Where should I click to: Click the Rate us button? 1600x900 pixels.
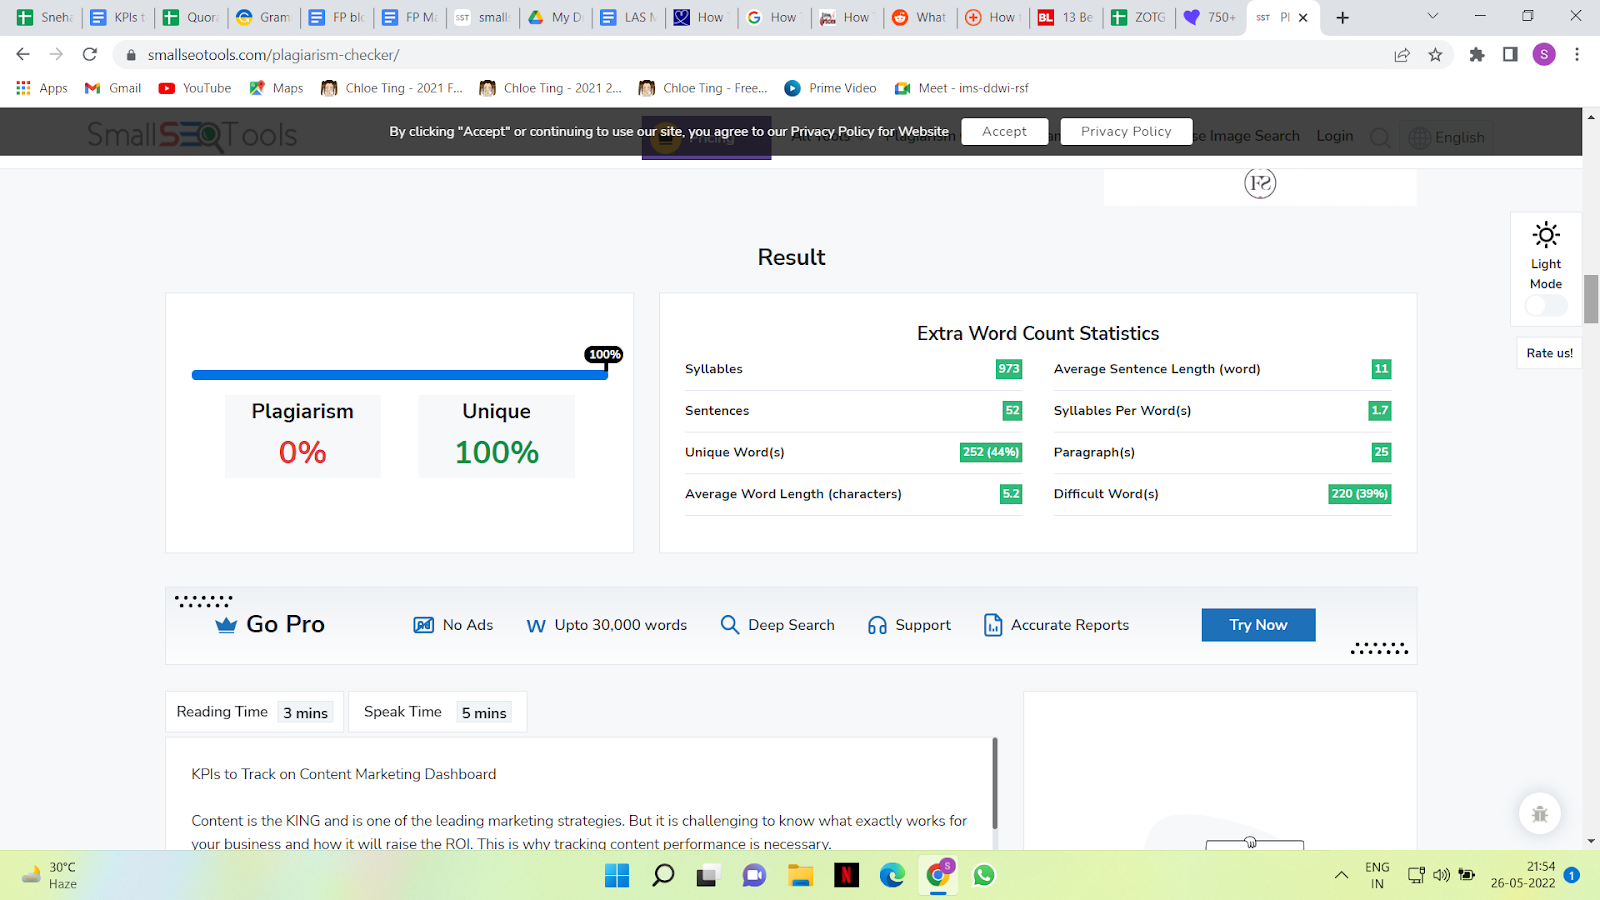click(x=1549, y=353)
